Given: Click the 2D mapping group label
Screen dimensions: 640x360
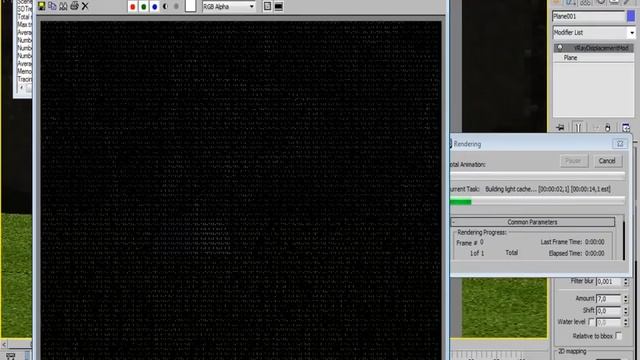Looking at the screenshot, I should (x=572, y=351).
